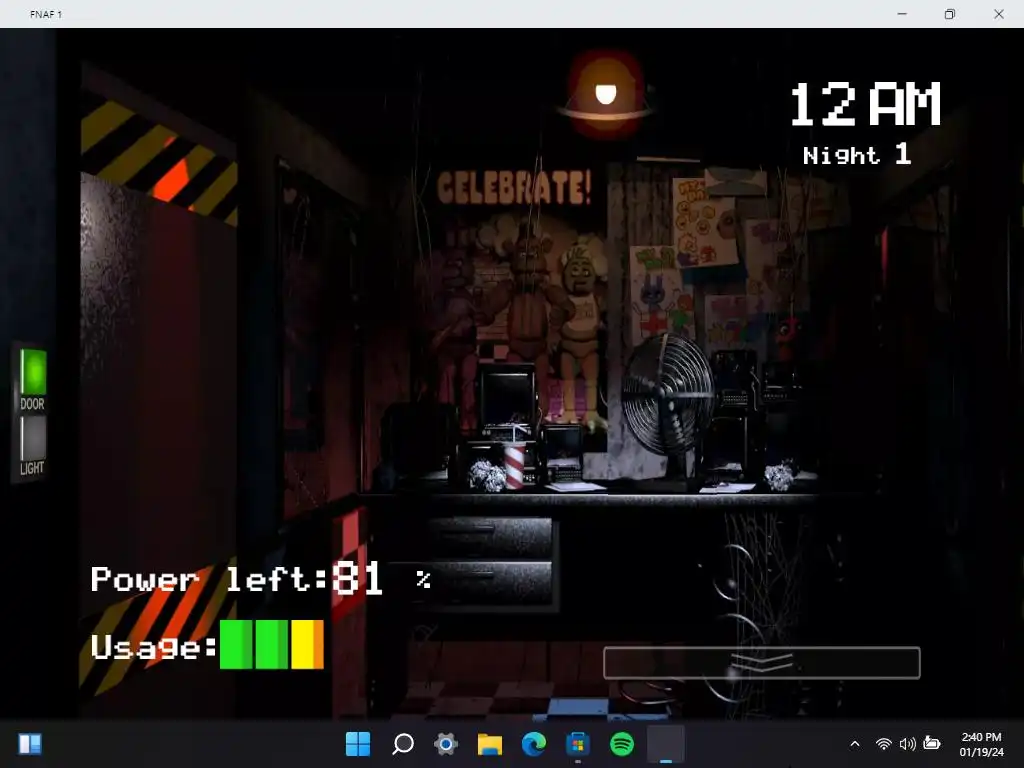Click the 12 AM clock text
Screen dimensions: 1024x768
point(865,104)
